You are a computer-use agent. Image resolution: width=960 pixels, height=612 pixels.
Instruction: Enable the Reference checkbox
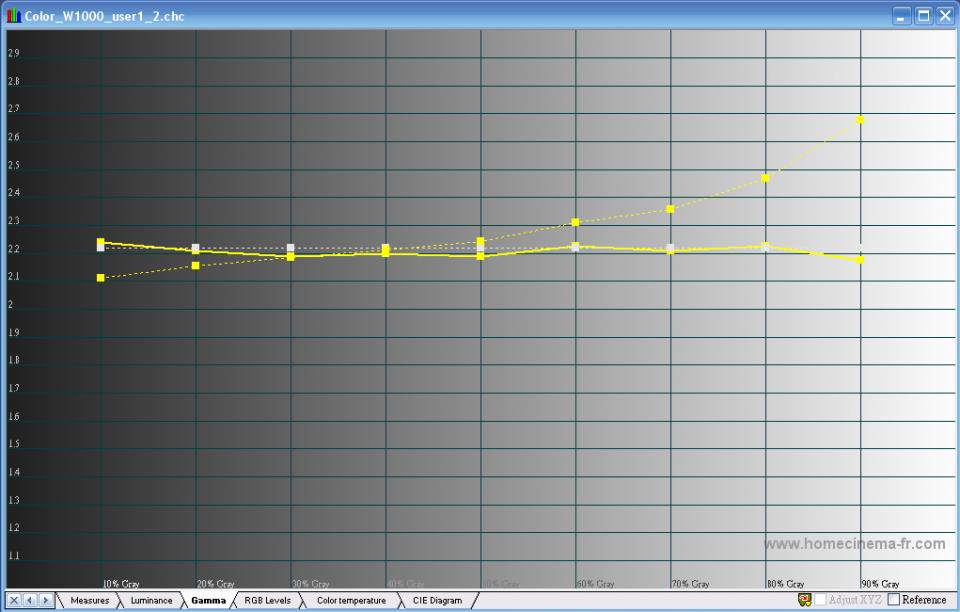[894, 600]
